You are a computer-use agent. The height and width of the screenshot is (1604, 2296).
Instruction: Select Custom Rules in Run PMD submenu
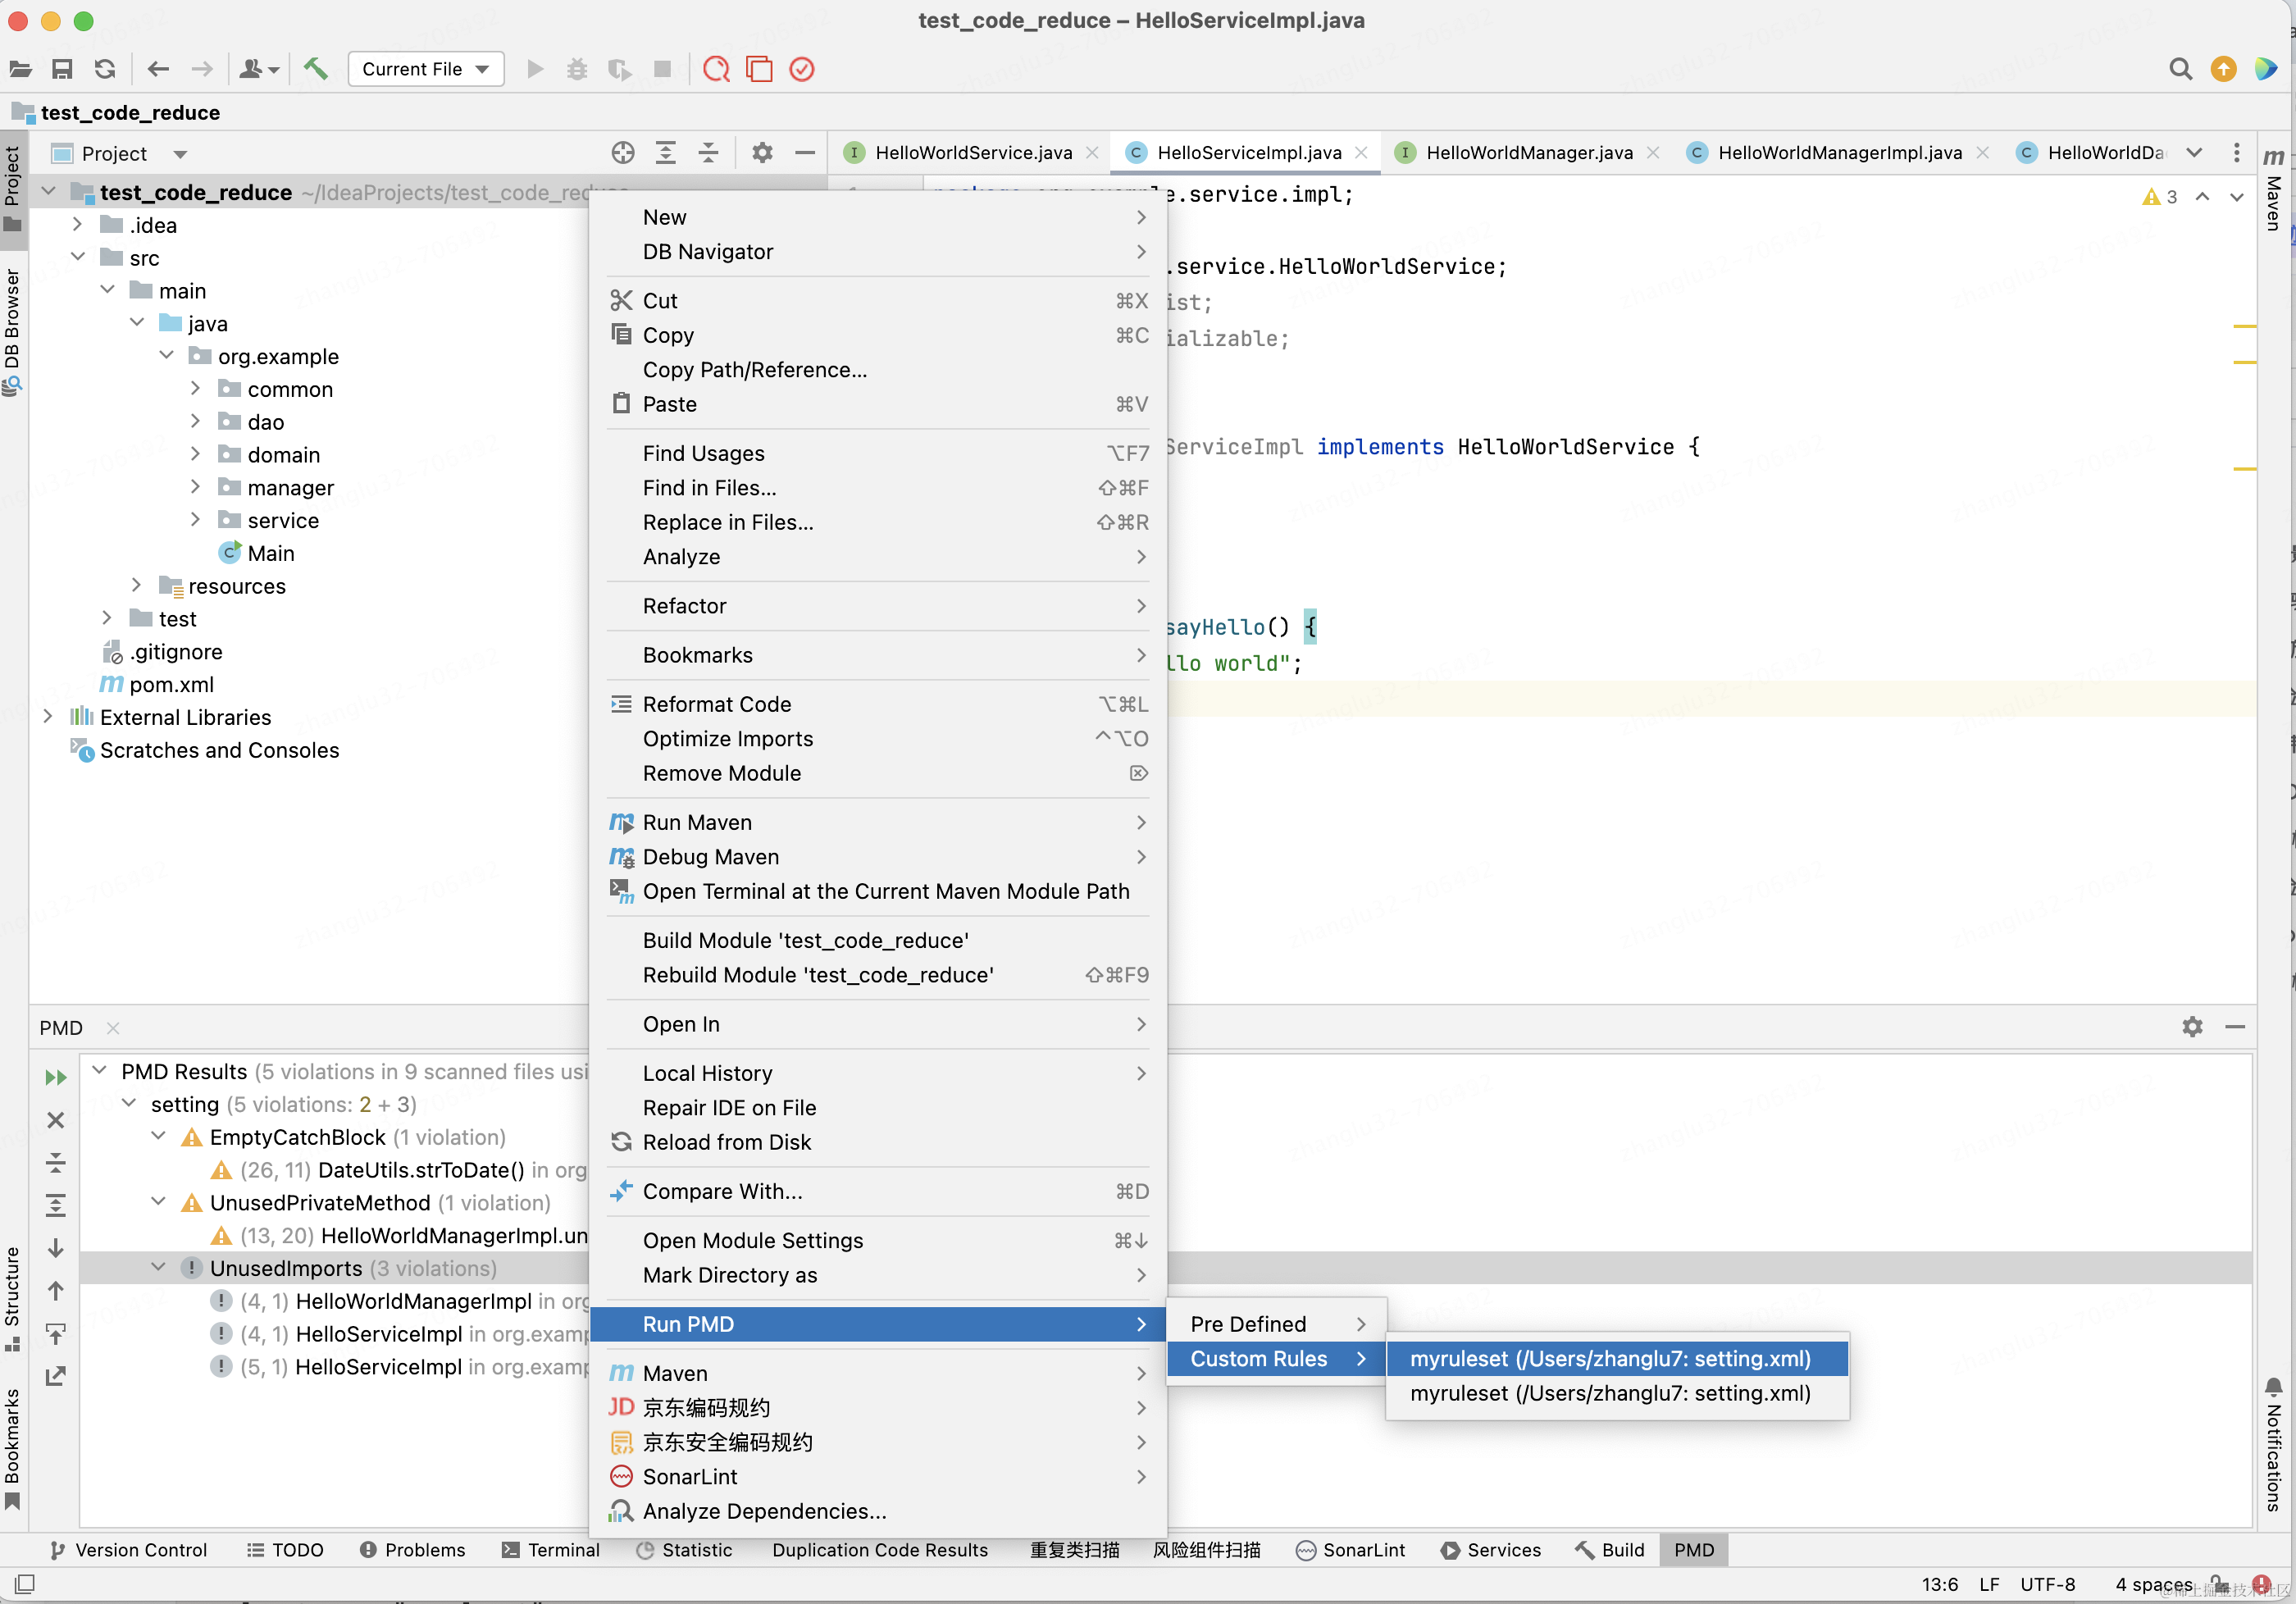pyautogui.click(x=1258, y=1358)
